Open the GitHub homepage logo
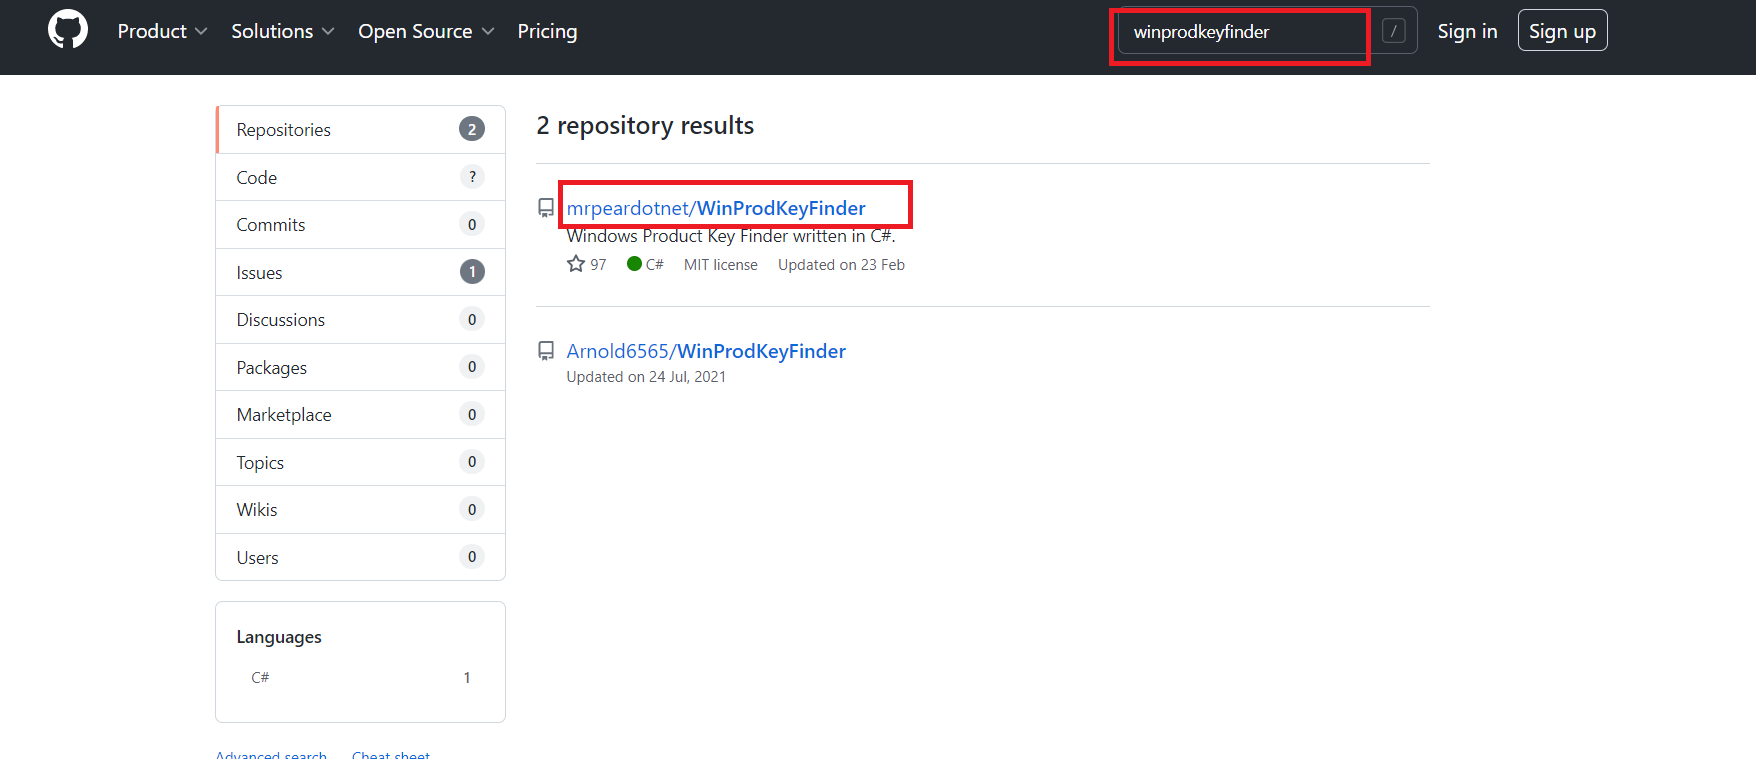Image resolution: width=1756 pixels, height=759 pixels. [68, 30]
